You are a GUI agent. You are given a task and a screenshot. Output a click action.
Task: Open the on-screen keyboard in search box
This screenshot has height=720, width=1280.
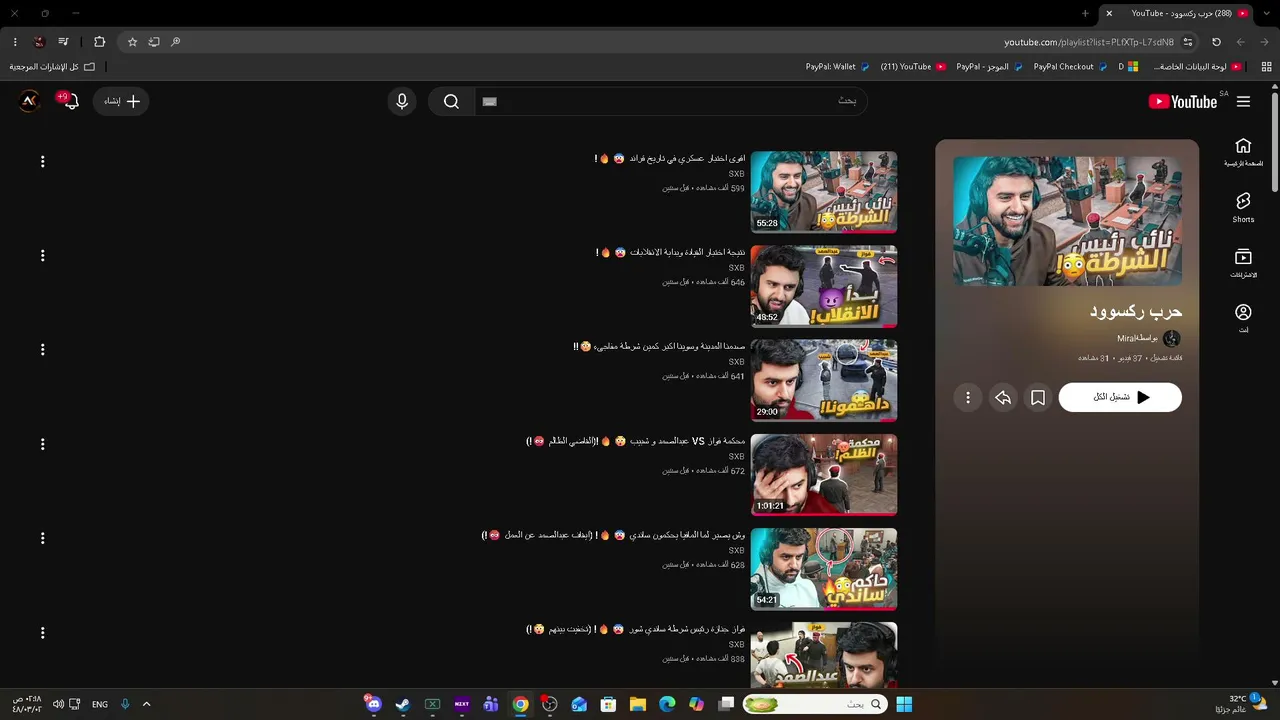[x=489, y=101]
